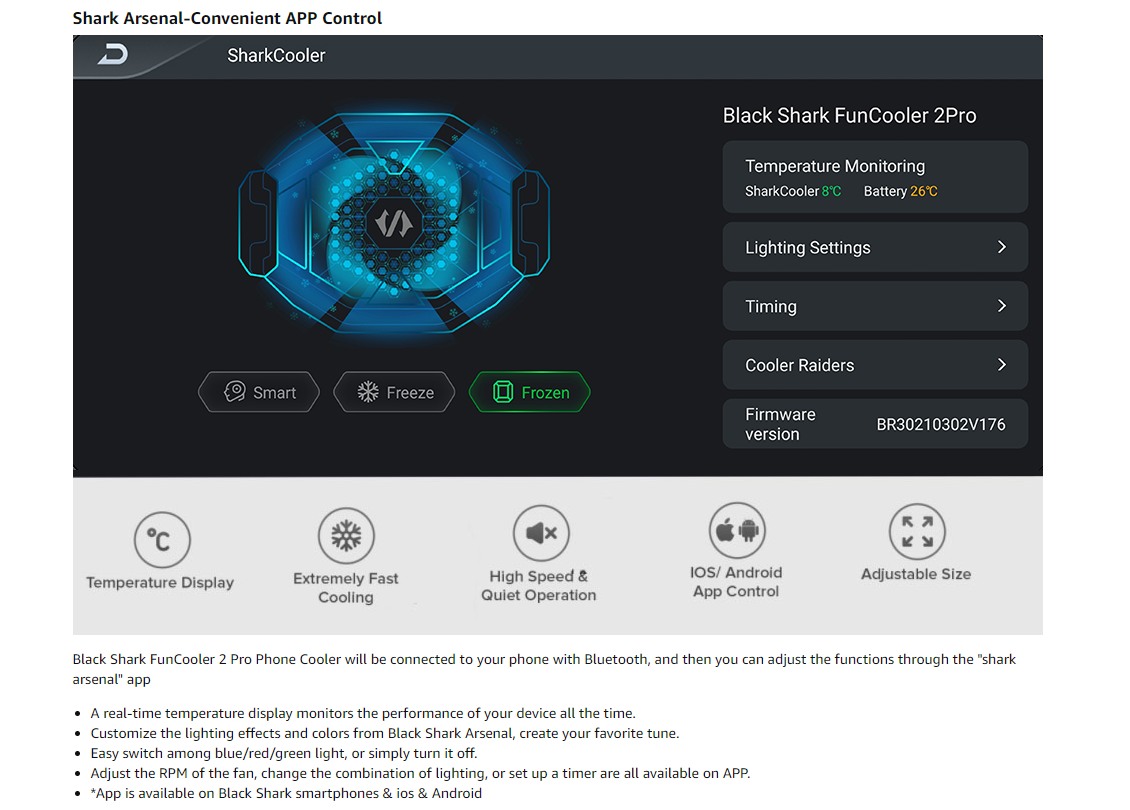Open the Temperature Monitoring panel
Screen dimensions: 1130x810
pyautogui.click(x=875, y=177)
